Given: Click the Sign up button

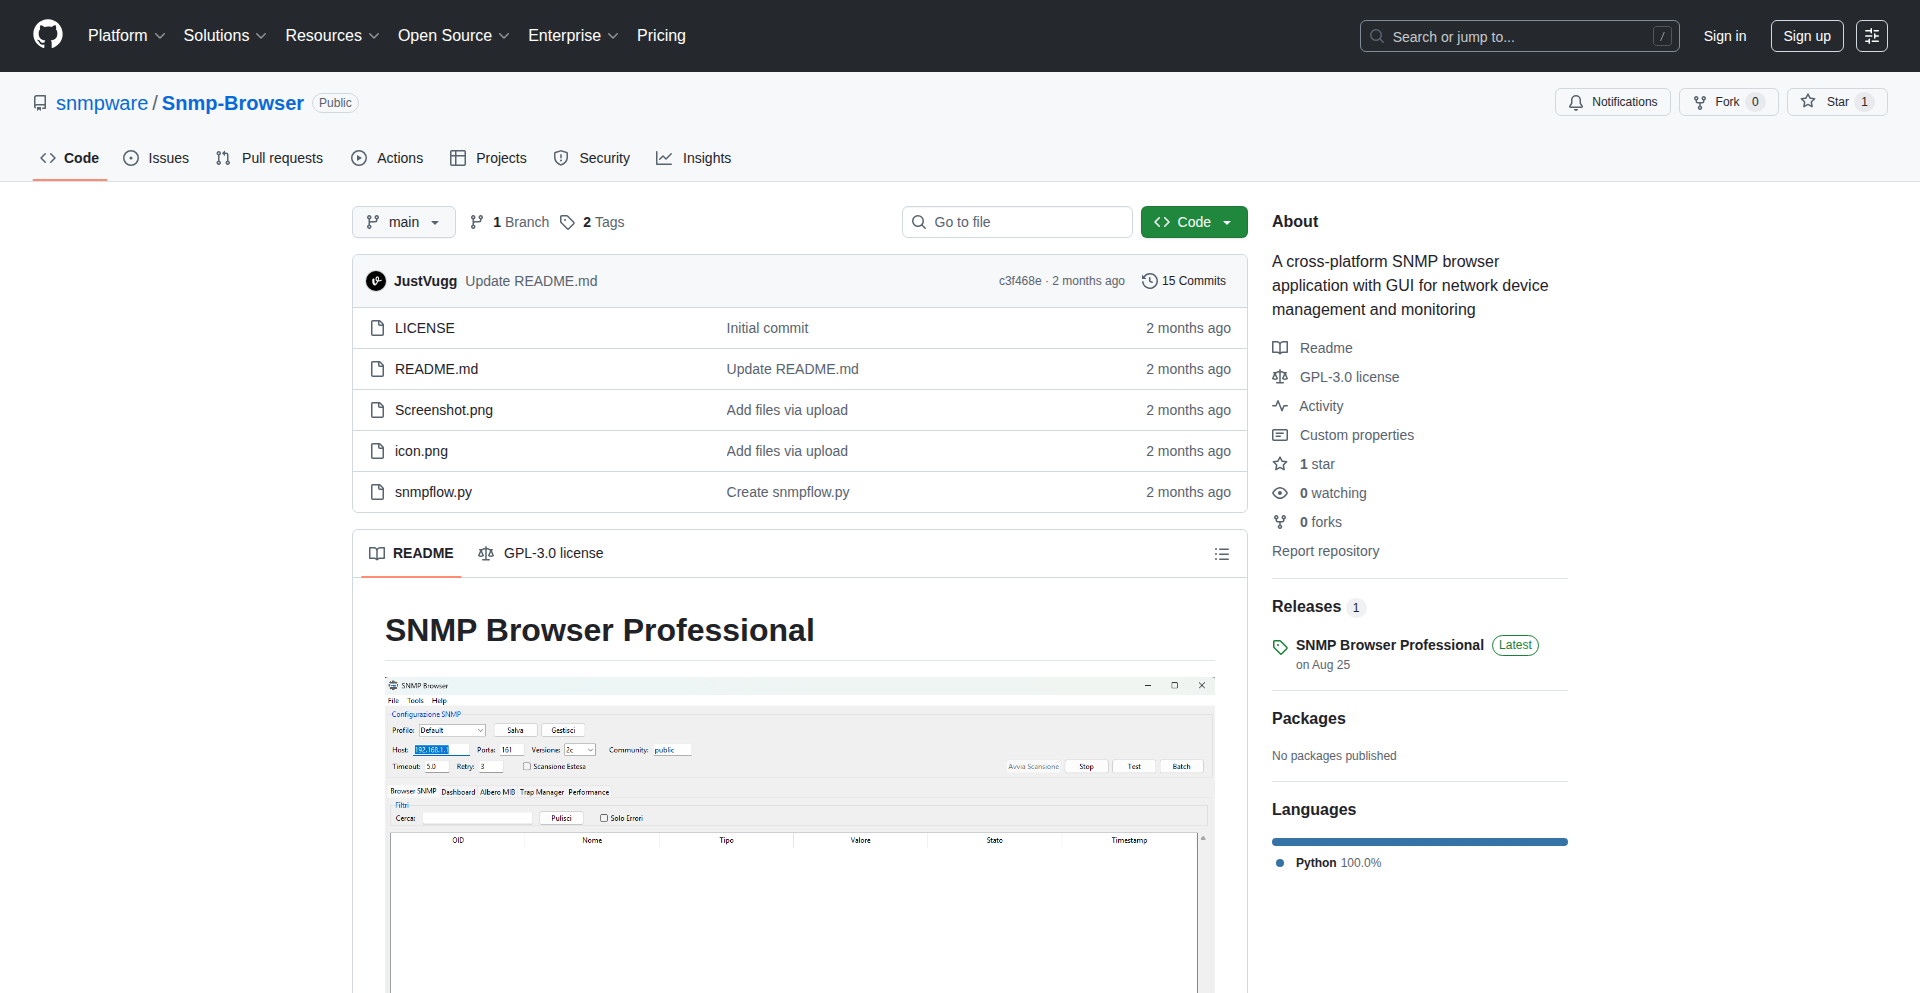Looking at the screenshot, I should tap(1806, 36).
